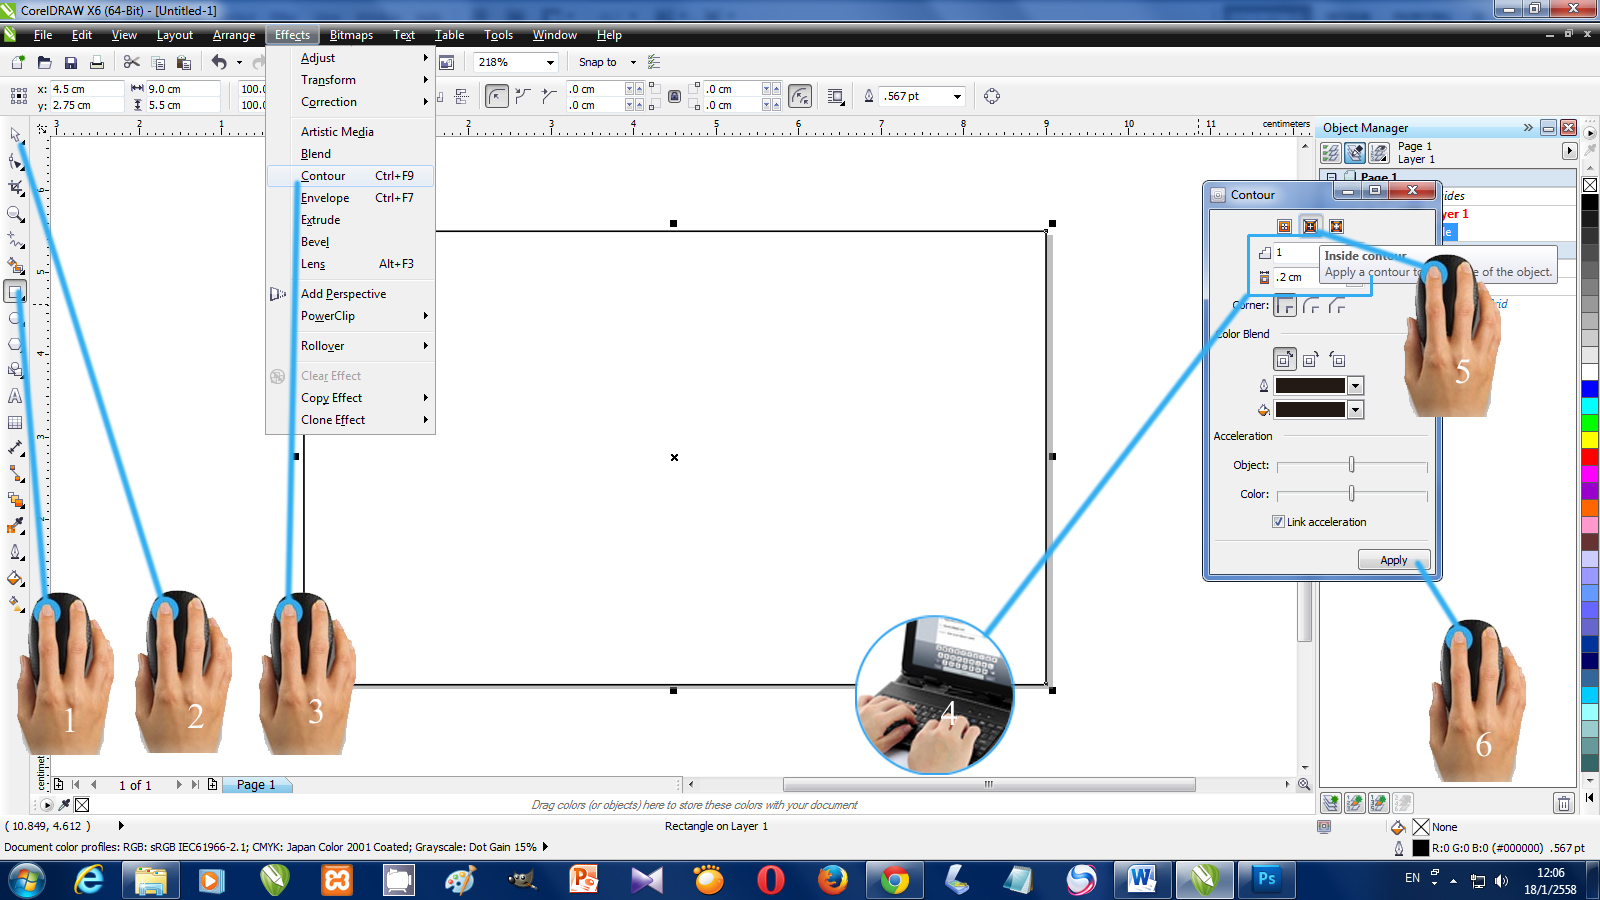Choose the Outside contour icon
The width and height of the screenshot is (1600, 900).
(x=1336, y=226)
